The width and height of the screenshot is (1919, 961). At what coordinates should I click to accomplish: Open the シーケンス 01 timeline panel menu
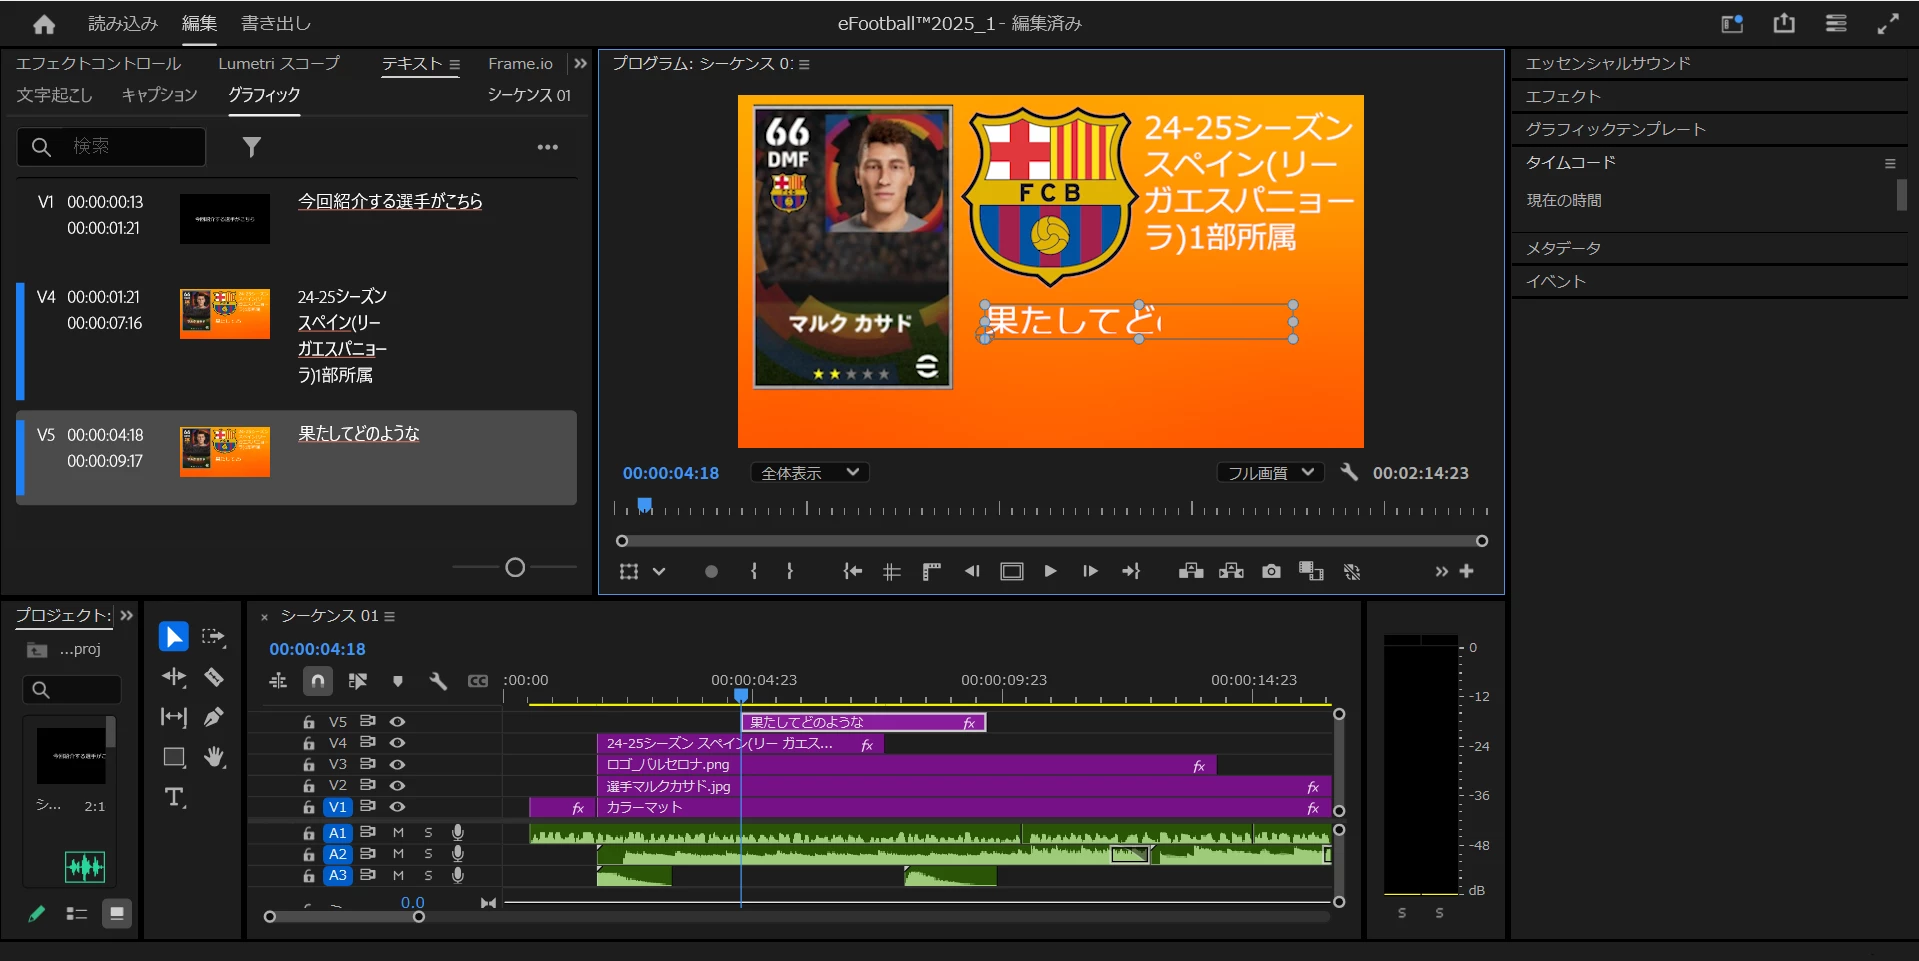tap(390, 616)
